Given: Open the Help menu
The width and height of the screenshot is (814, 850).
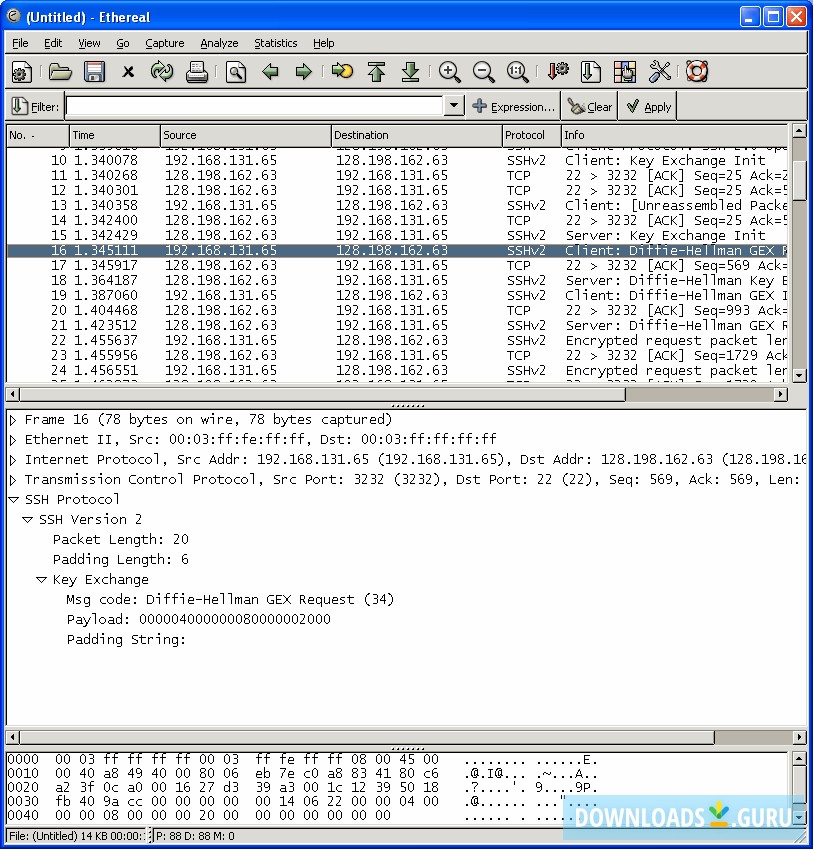Looking at the screenshot, I should tap(323, 43).
